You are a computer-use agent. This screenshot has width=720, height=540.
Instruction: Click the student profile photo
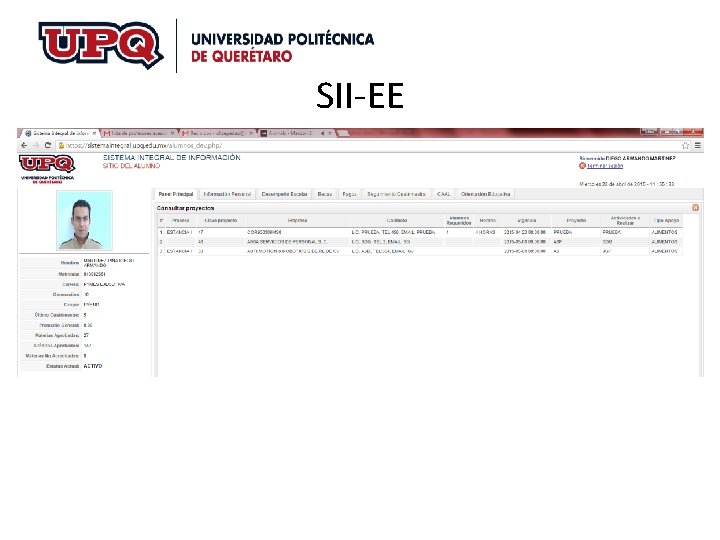tap(84, 220)
